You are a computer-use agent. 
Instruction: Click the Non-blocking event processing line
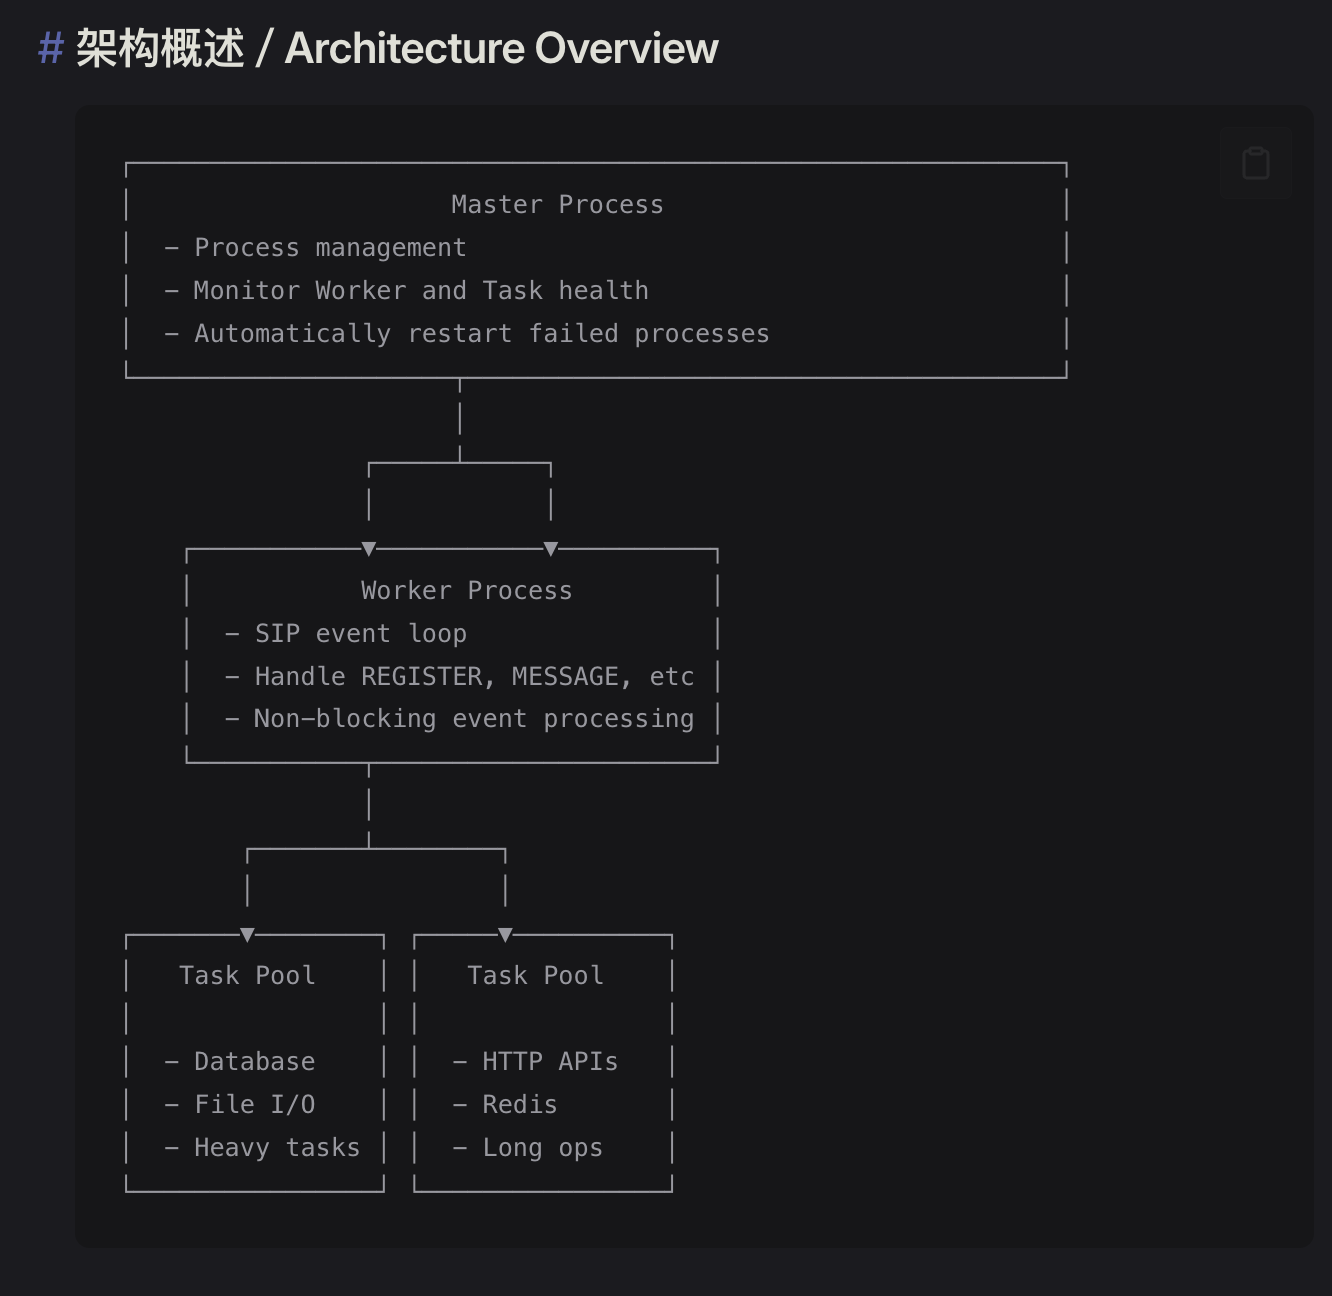click(x=474, y=719)
